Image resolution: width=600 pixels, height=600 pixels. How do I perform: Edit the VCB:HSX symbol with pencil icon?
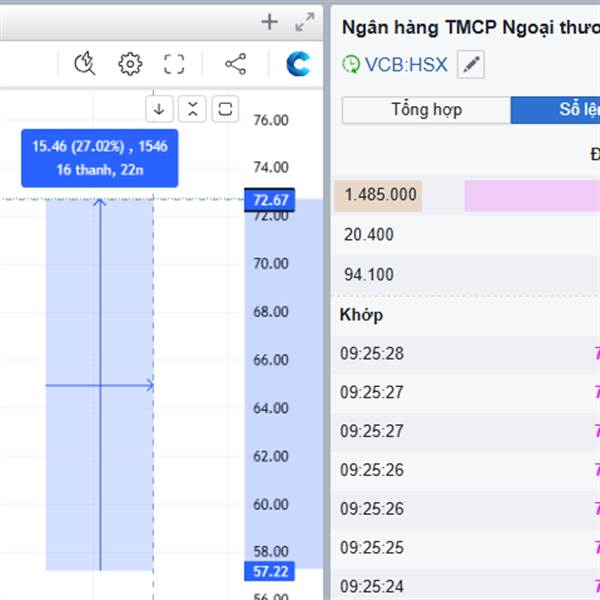tap(471, 64)
